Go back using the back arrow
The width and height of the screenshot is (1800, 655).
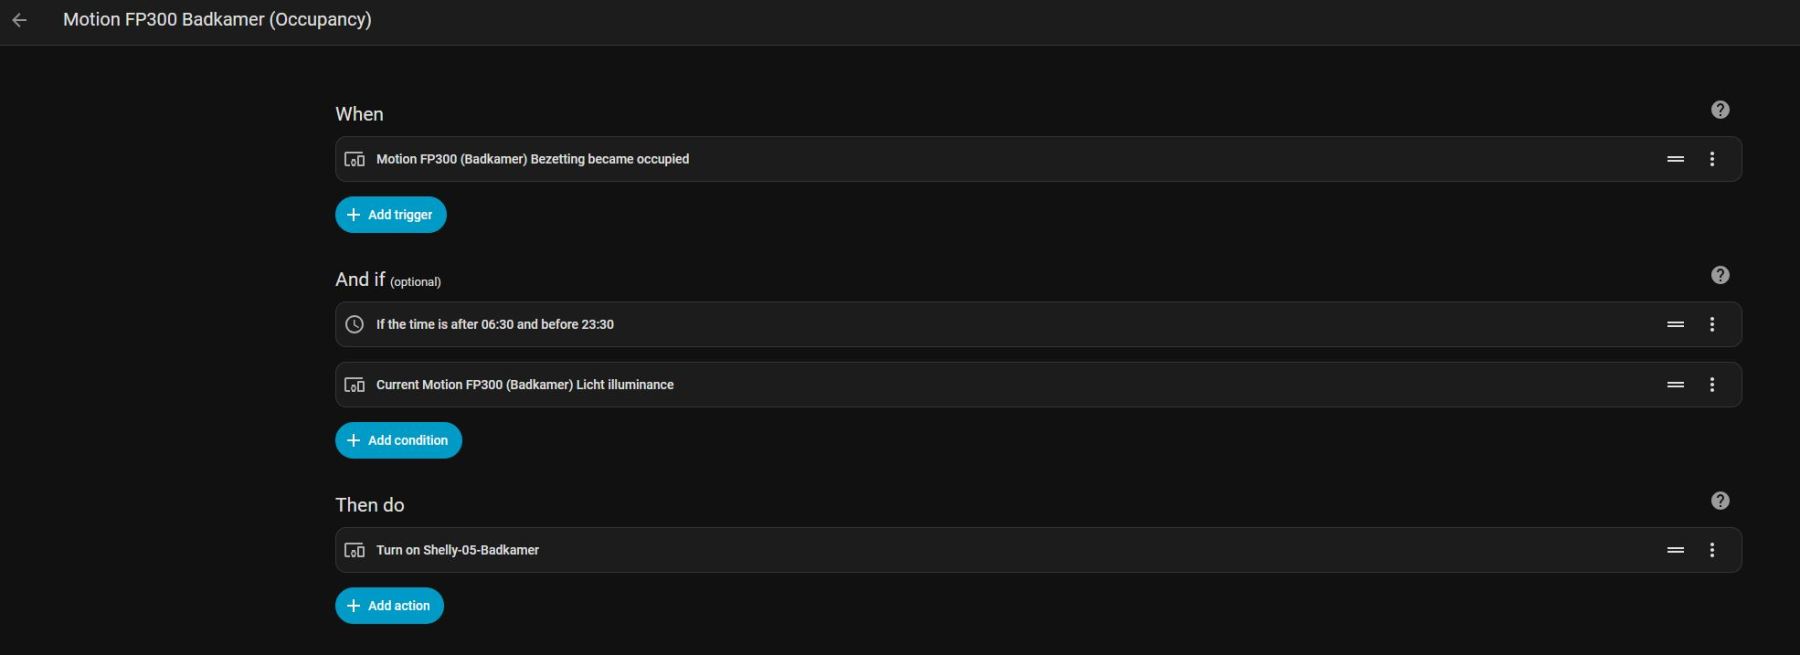[x=20, y=20]
